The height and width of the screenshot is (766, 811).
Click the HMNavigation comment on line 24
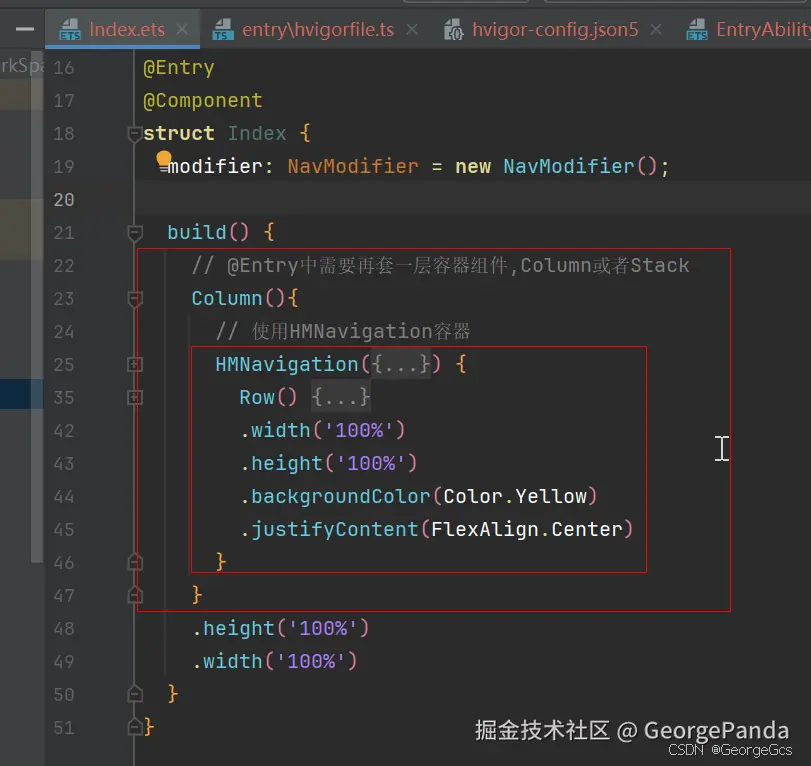[x=343, y=332]
